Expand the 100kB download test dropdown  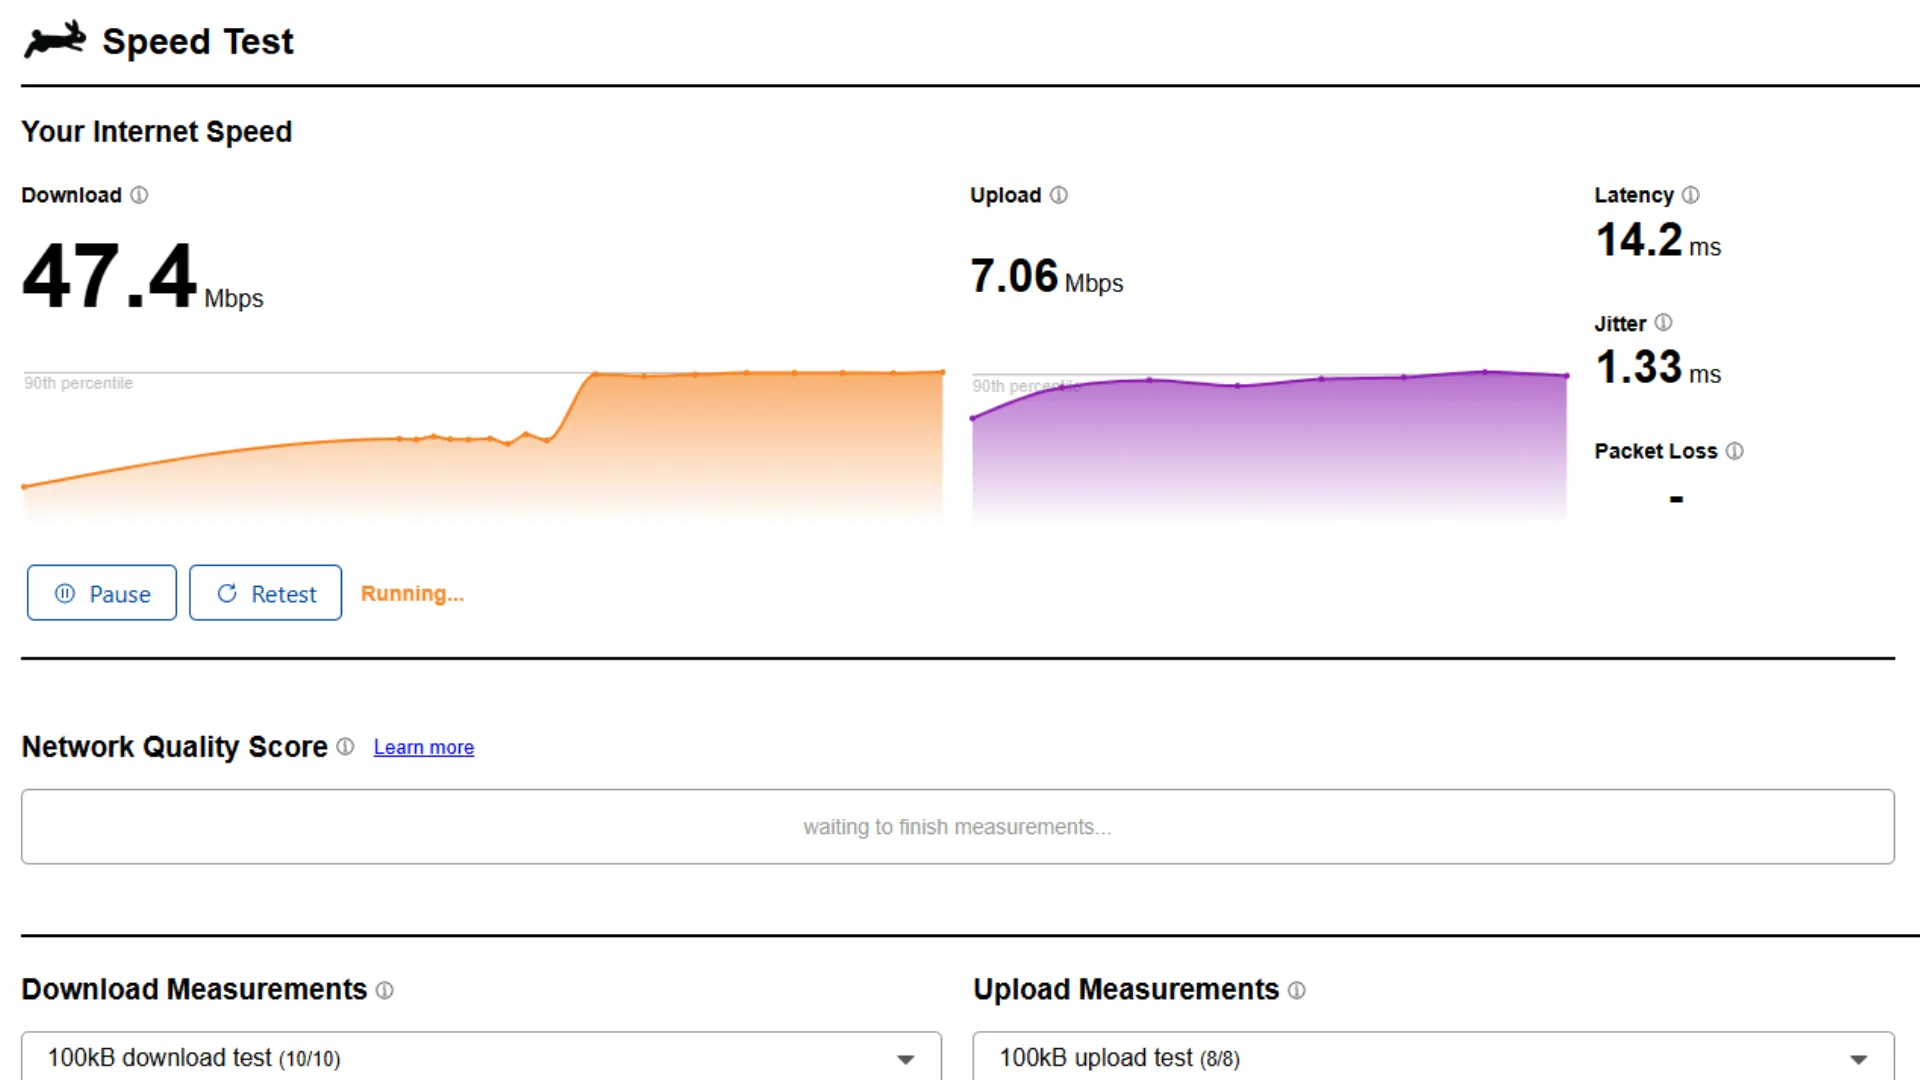481,1057
